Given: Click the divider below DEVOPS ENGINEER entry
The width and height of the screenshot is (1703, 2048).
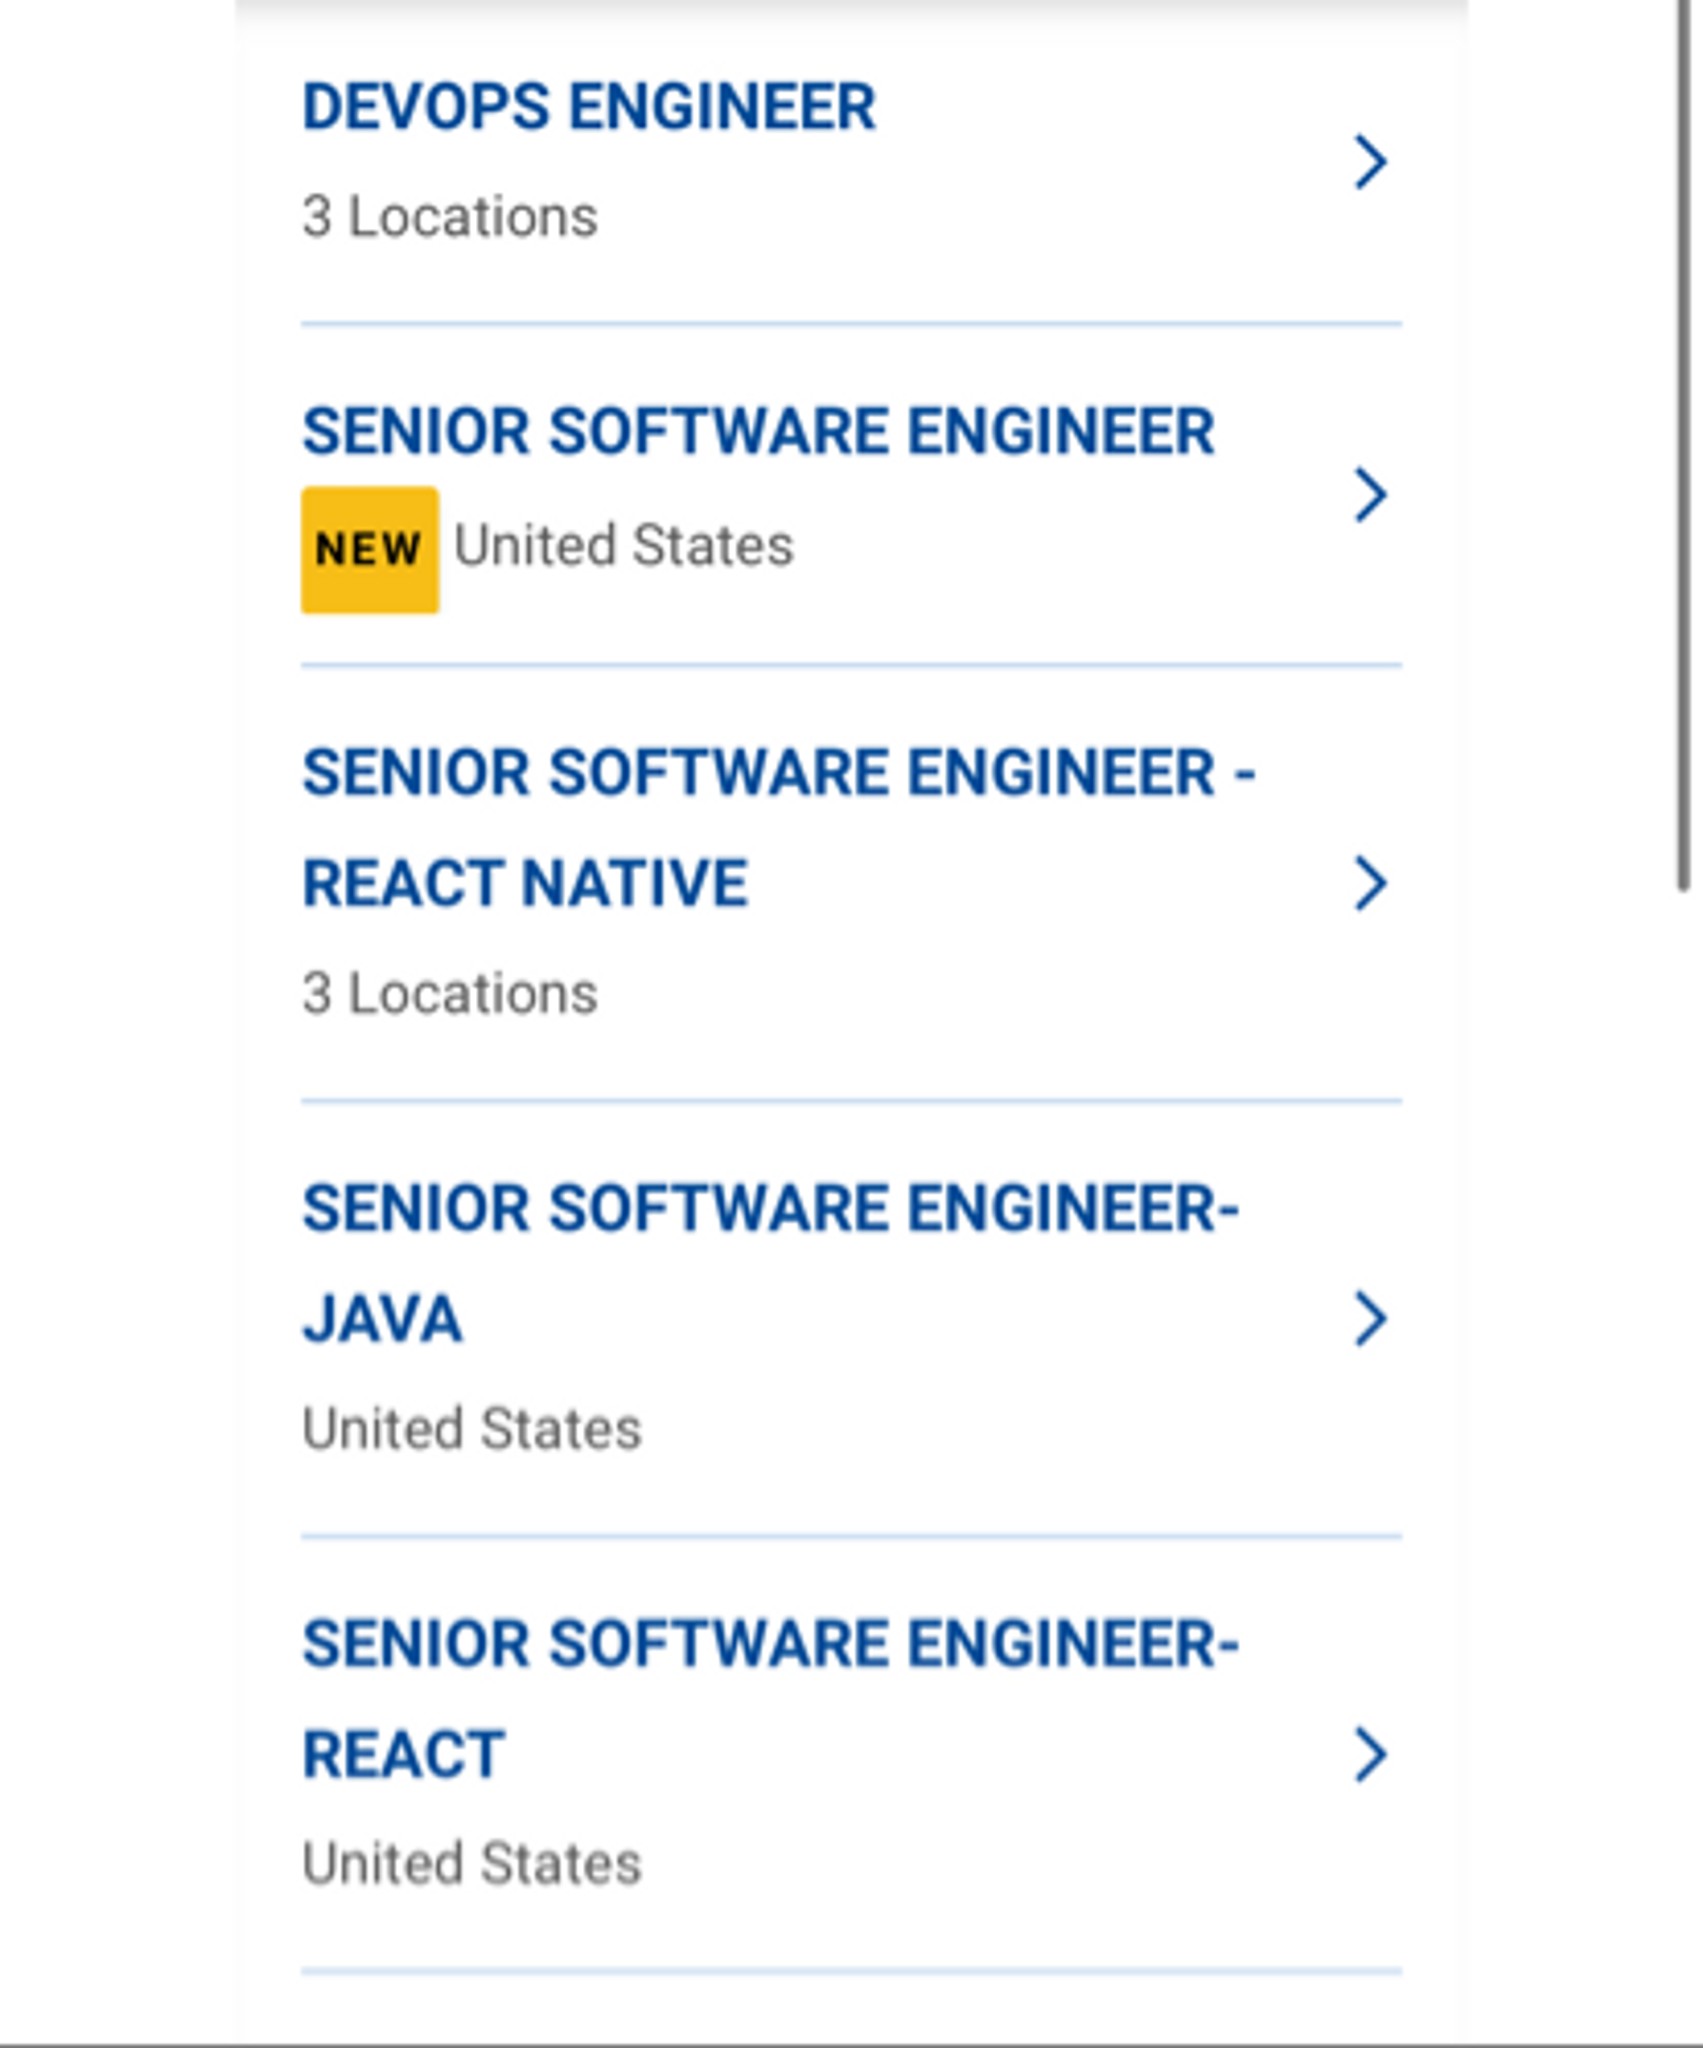Looking at the screenshot, I should click(x=850, y=322).
